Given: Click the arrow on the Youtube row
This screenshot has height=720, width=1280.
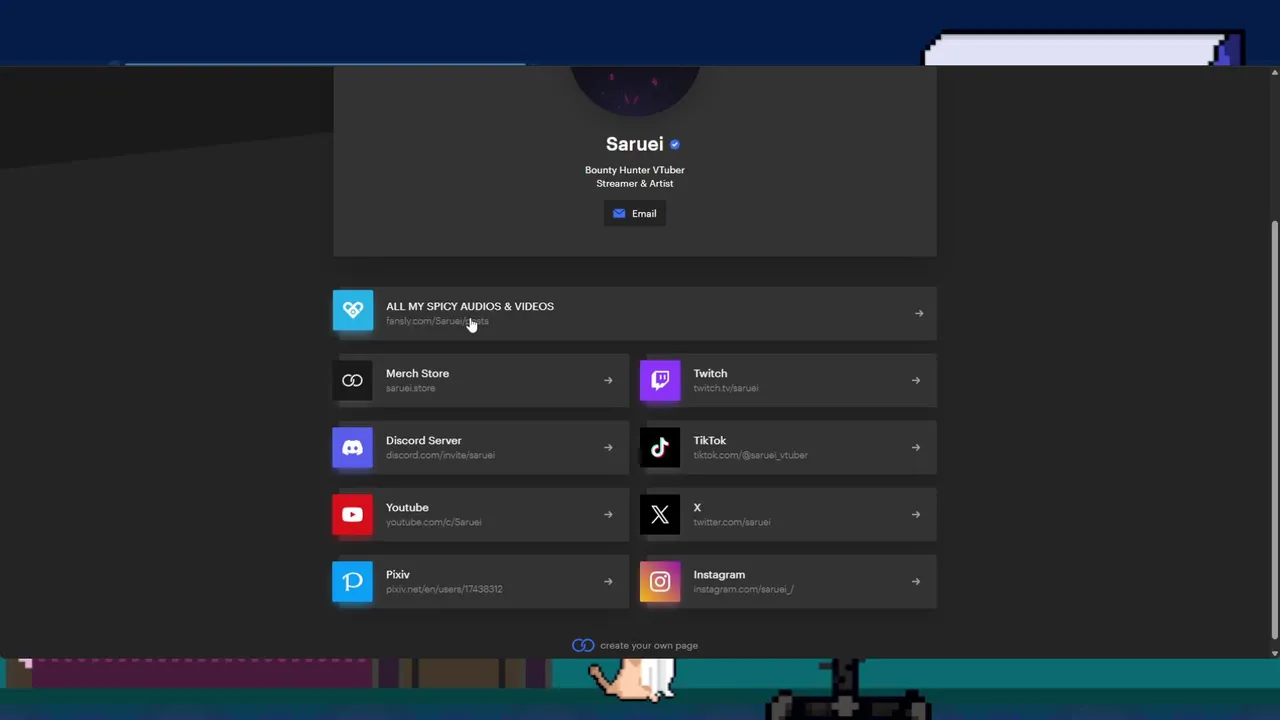Looking at the screenshot, I should 608,514.
